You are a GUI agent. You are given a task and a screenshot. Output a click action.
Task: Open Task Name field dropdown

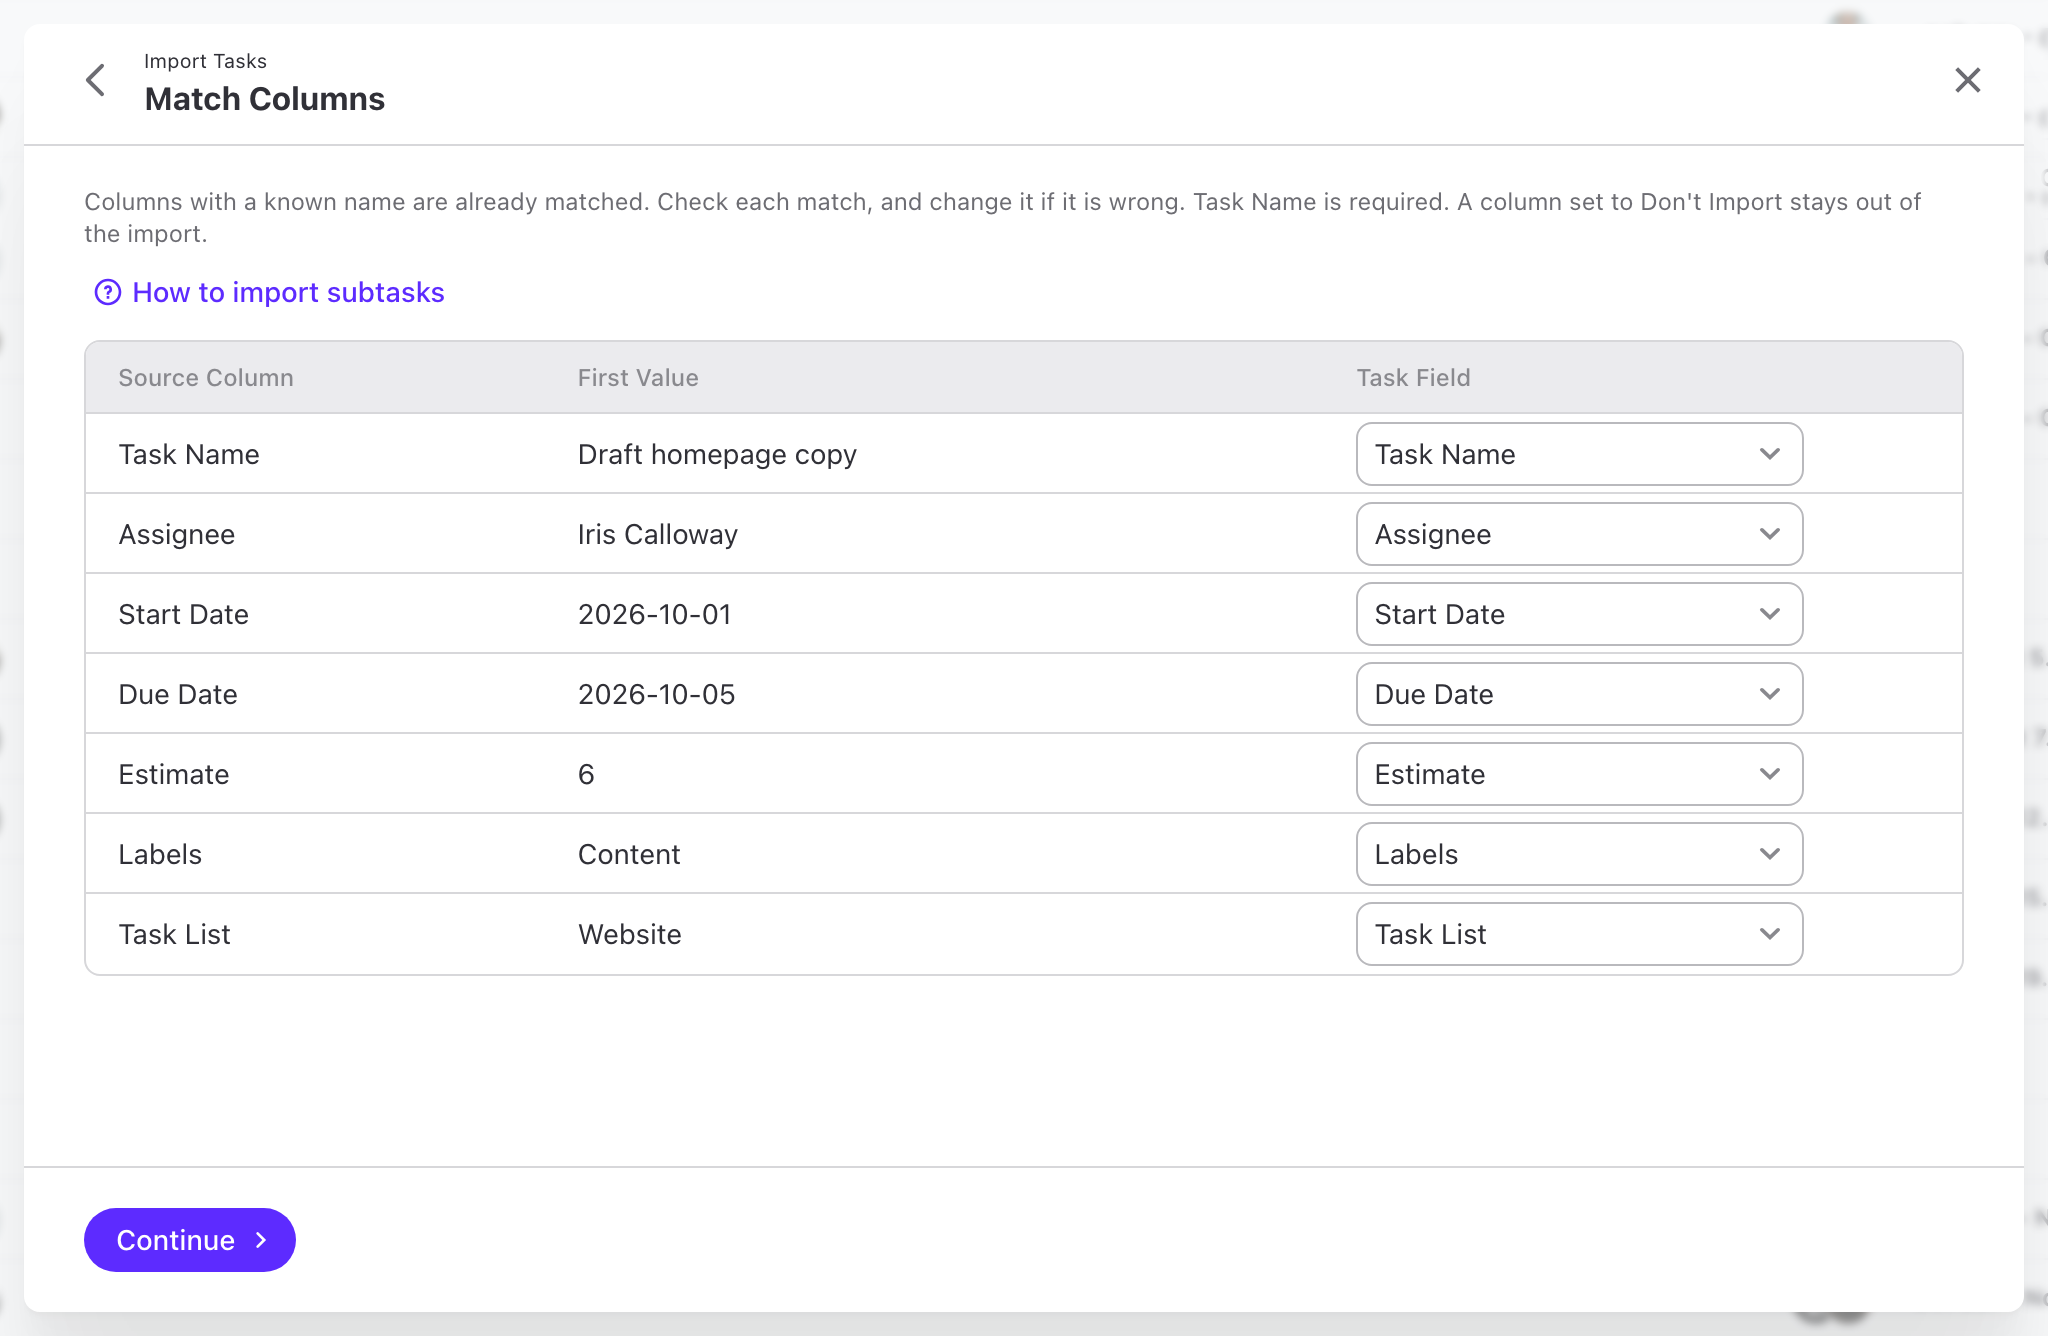(x=1579, y=454)
